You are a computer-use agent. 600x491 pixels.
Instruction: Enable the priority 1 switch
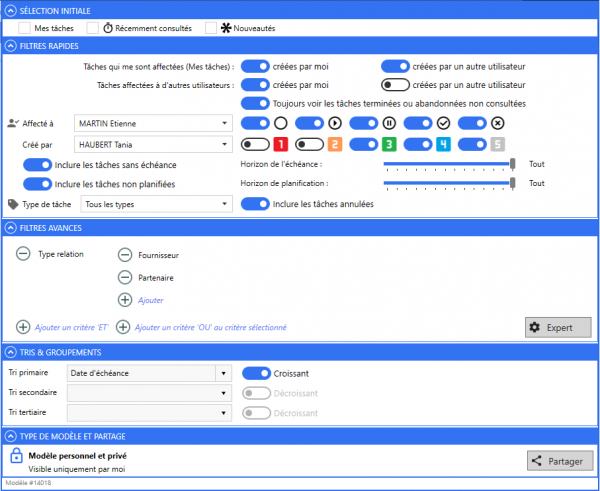coord(255,144)
